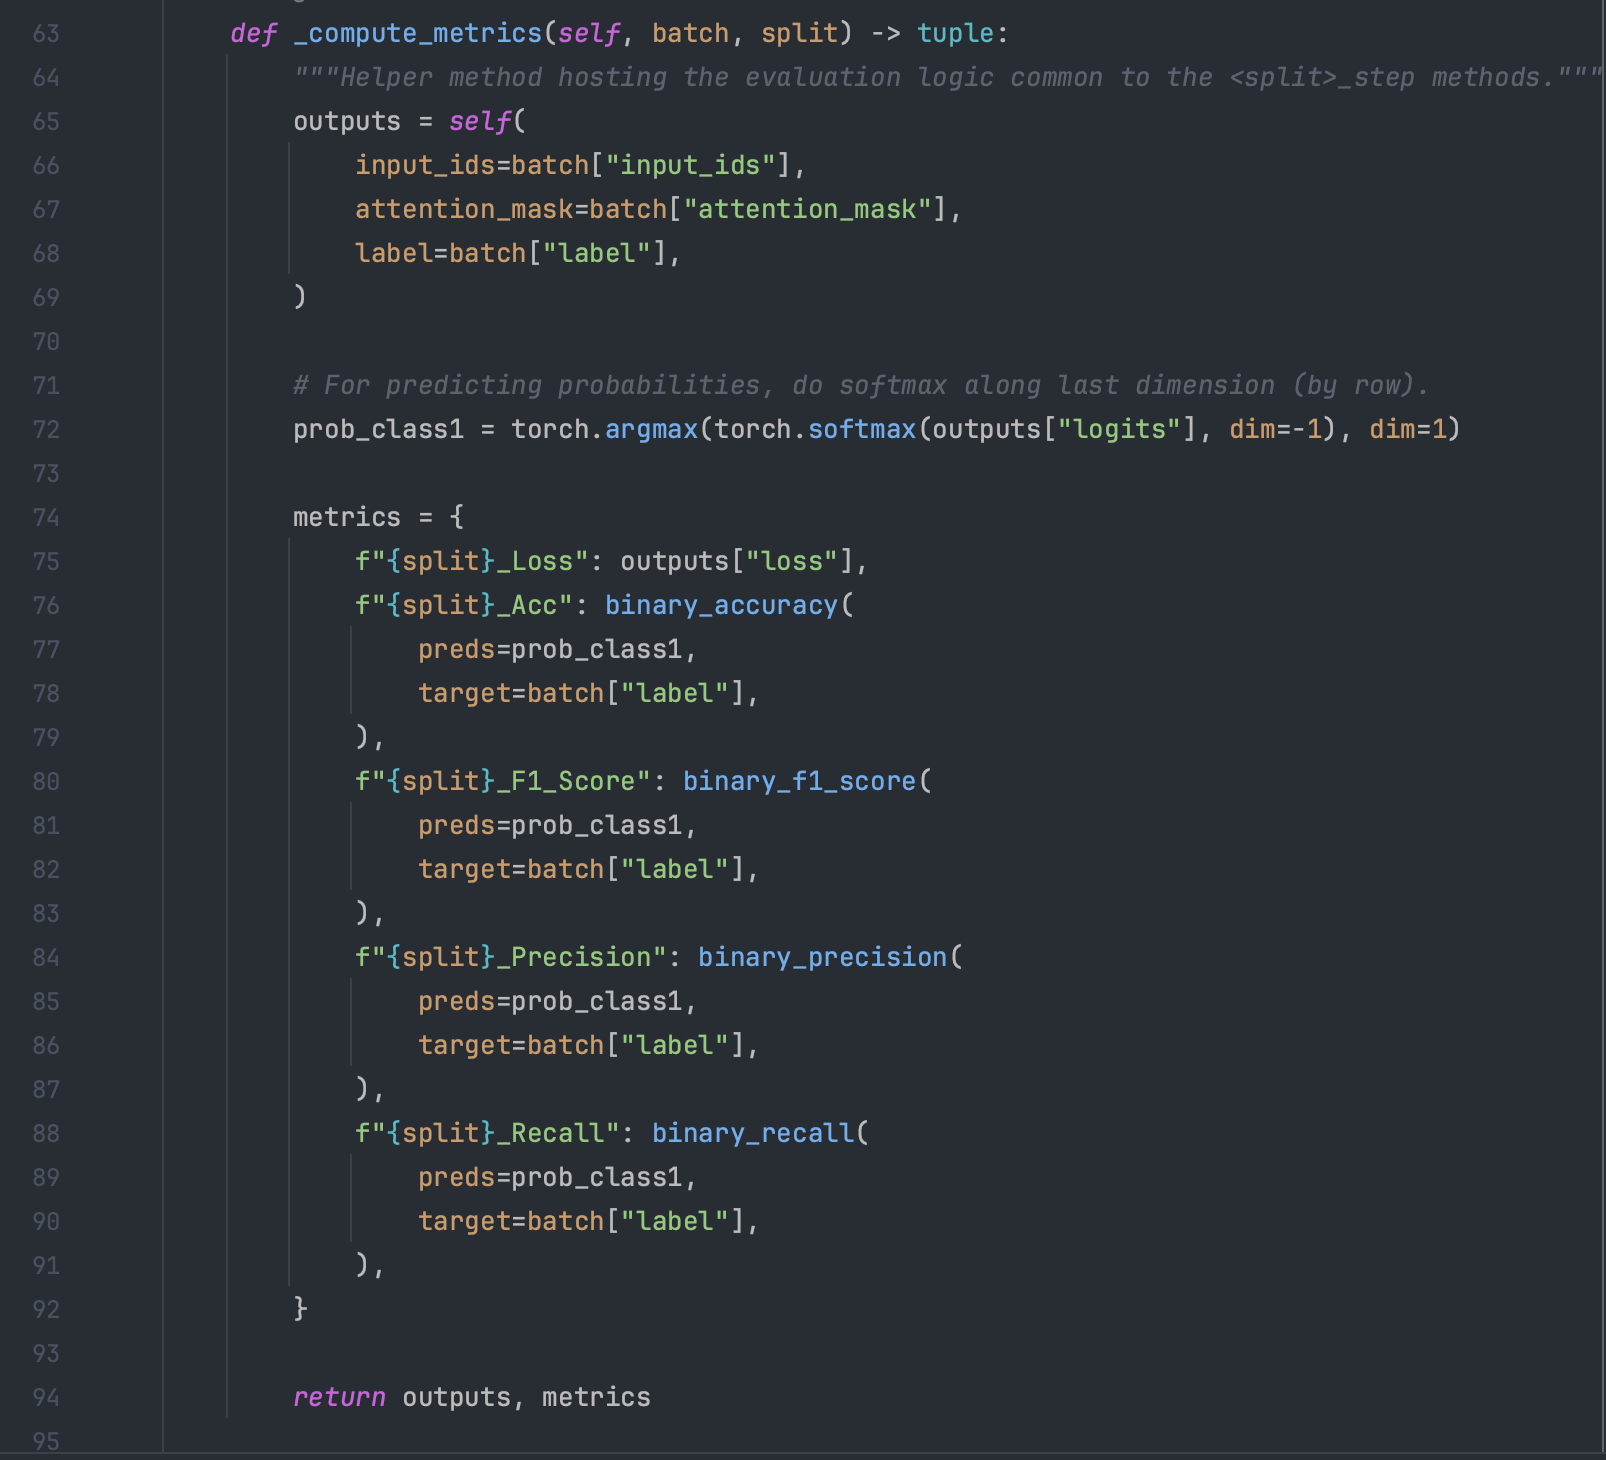Click the f"{split}_Recall" key
1606x1460 pixels.
click(487, 1134)
